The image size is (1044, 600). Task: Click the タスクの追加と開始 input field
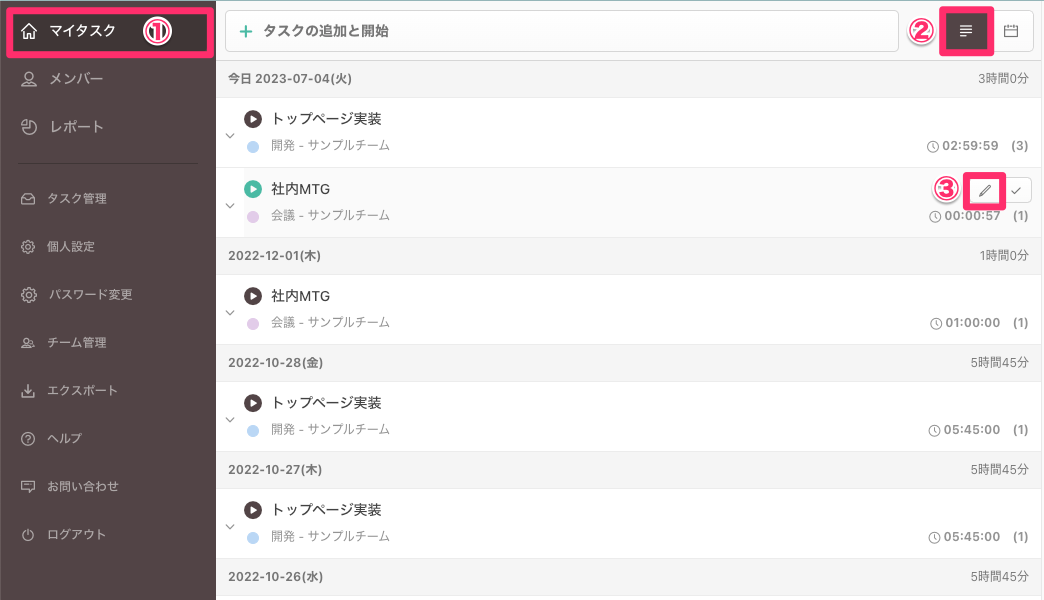pos(561,31)
